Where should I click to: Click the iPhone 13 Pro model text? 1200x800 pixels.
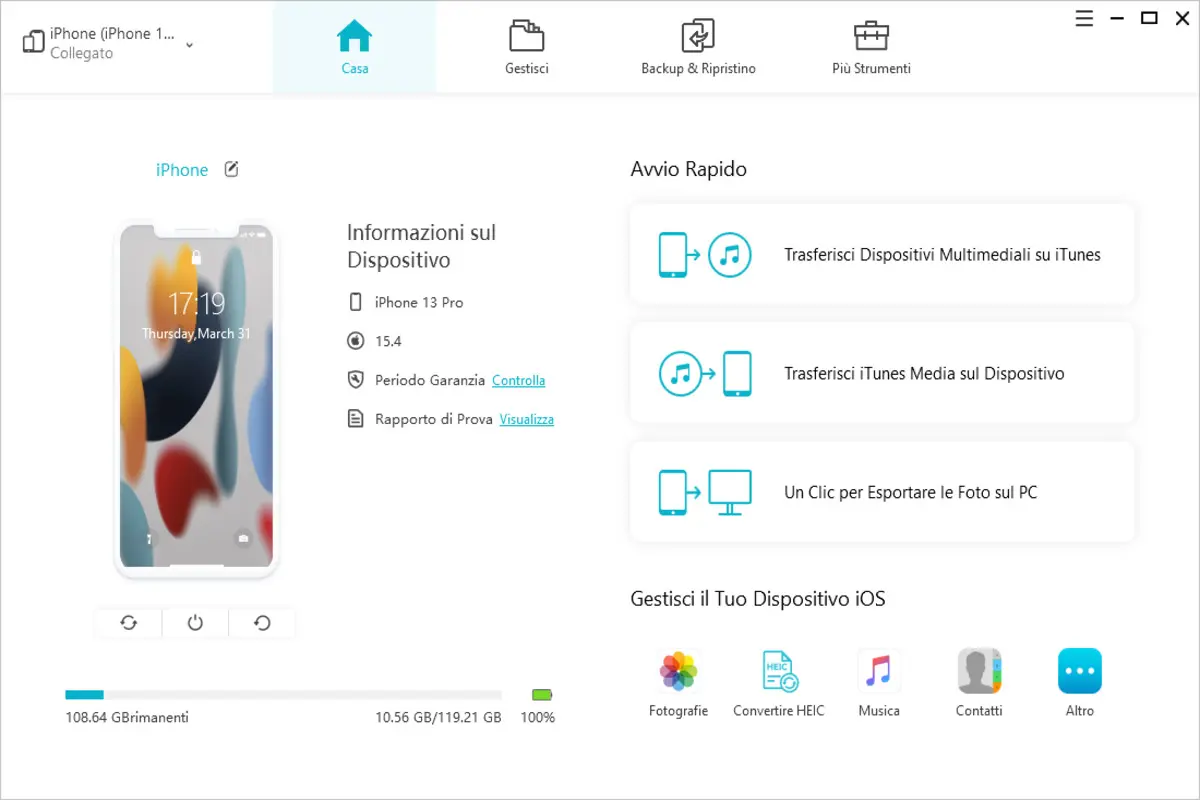[x=419, y=302]
